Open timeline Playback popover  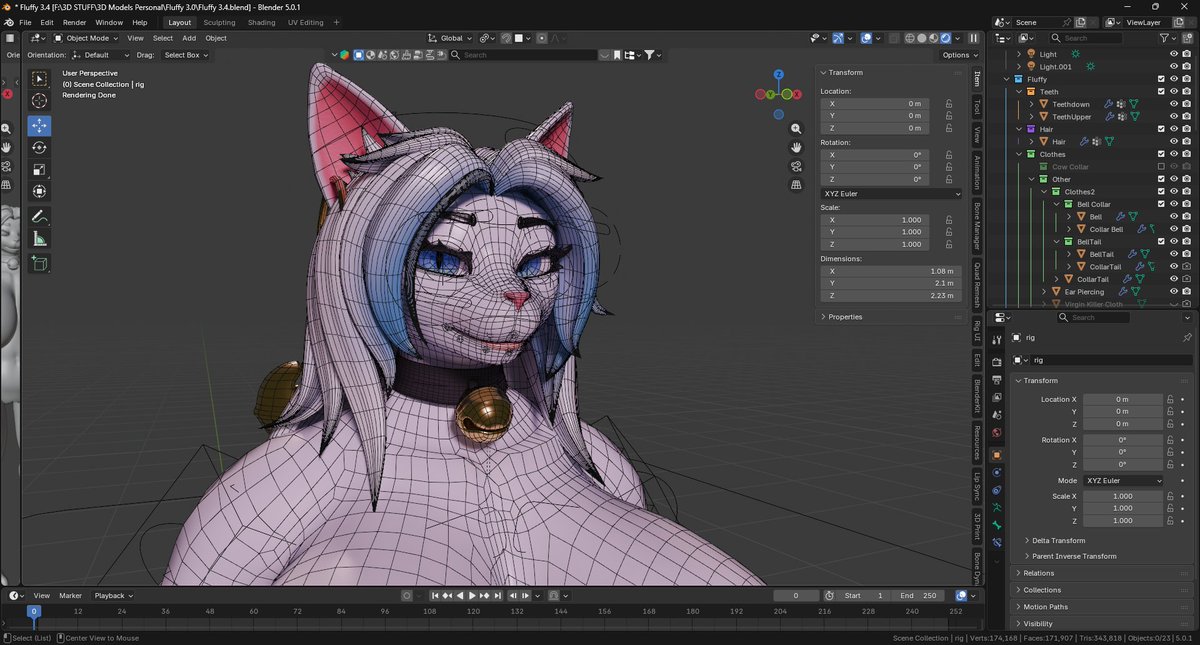(x=113, y=596)
